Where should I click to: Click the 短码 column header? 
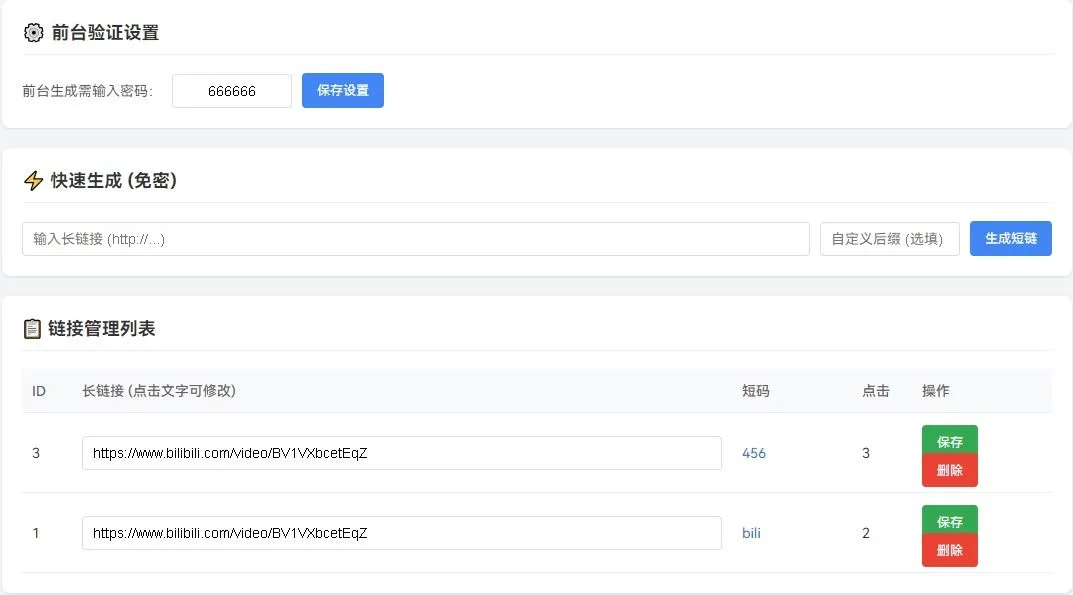tap(756, 391)
